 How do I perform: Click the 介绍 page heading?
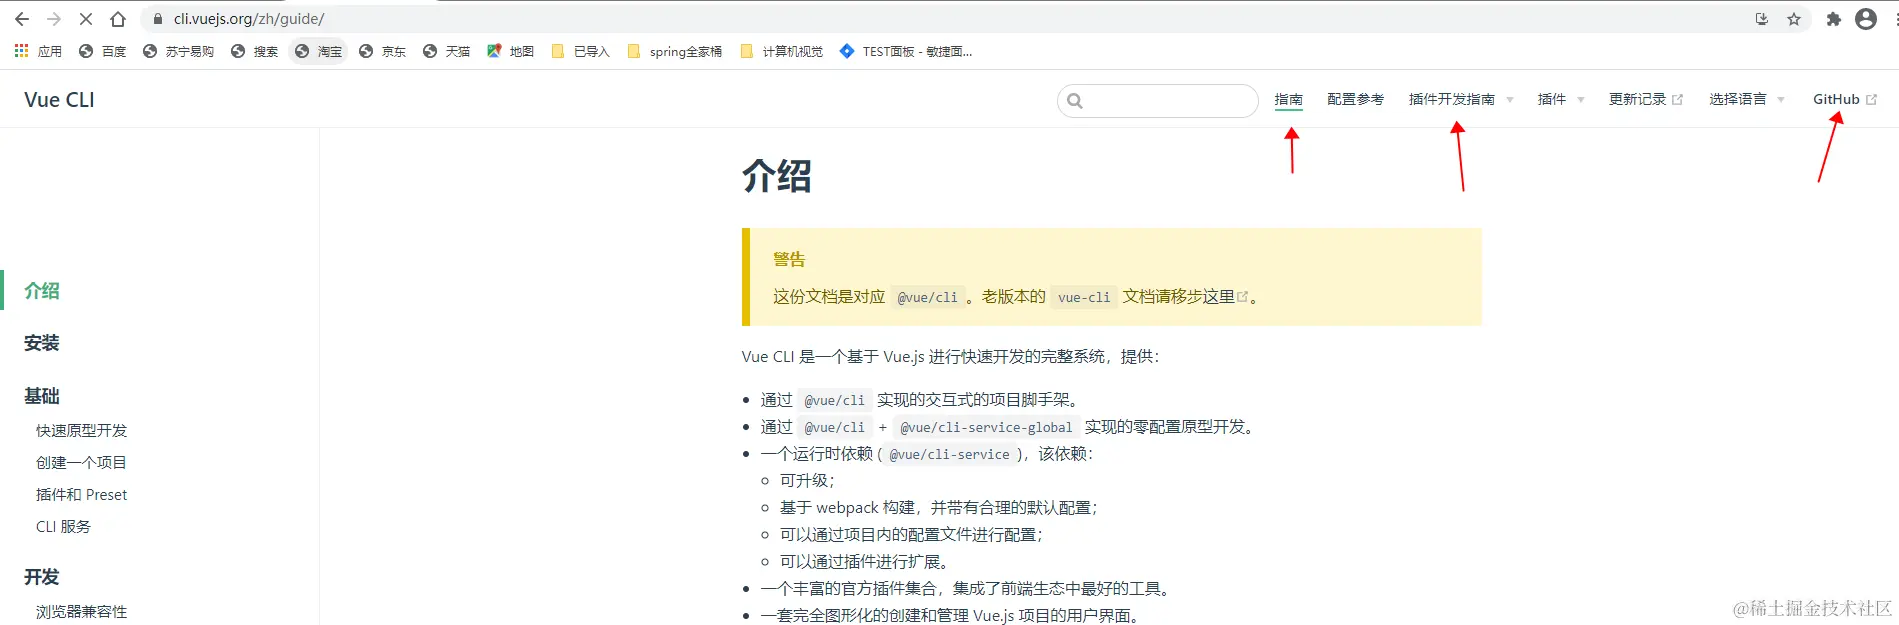(x=777, y=176)
